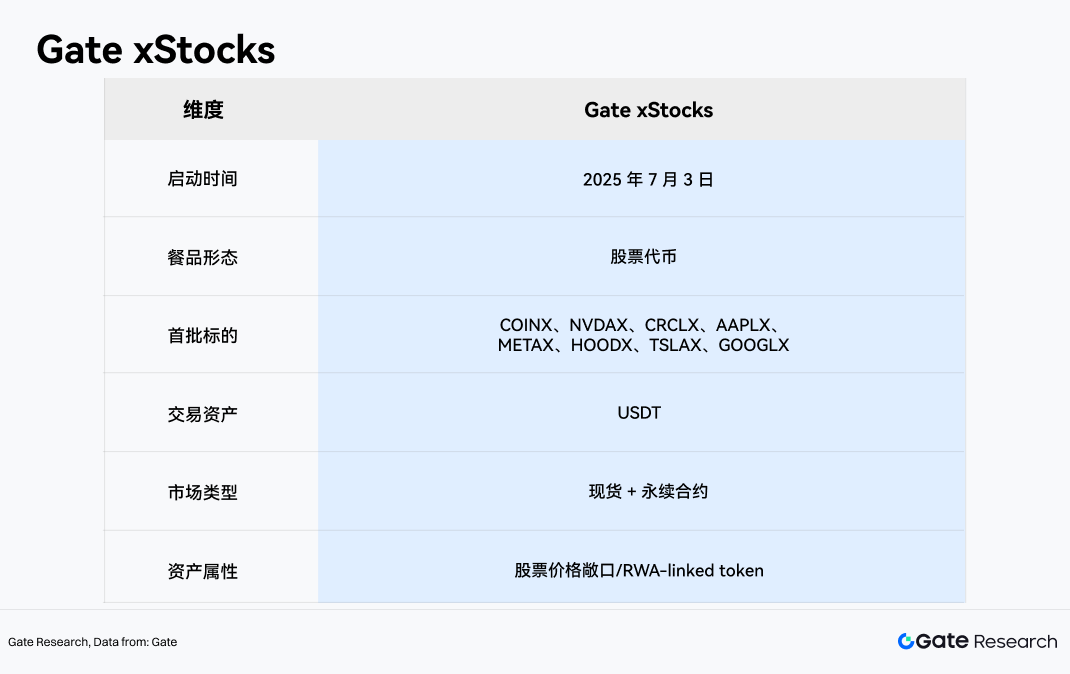Image resolution: width=1070 pixels, height=674 pixels.
Task: Click the 启动时间 row label
Action: [203, 179]
